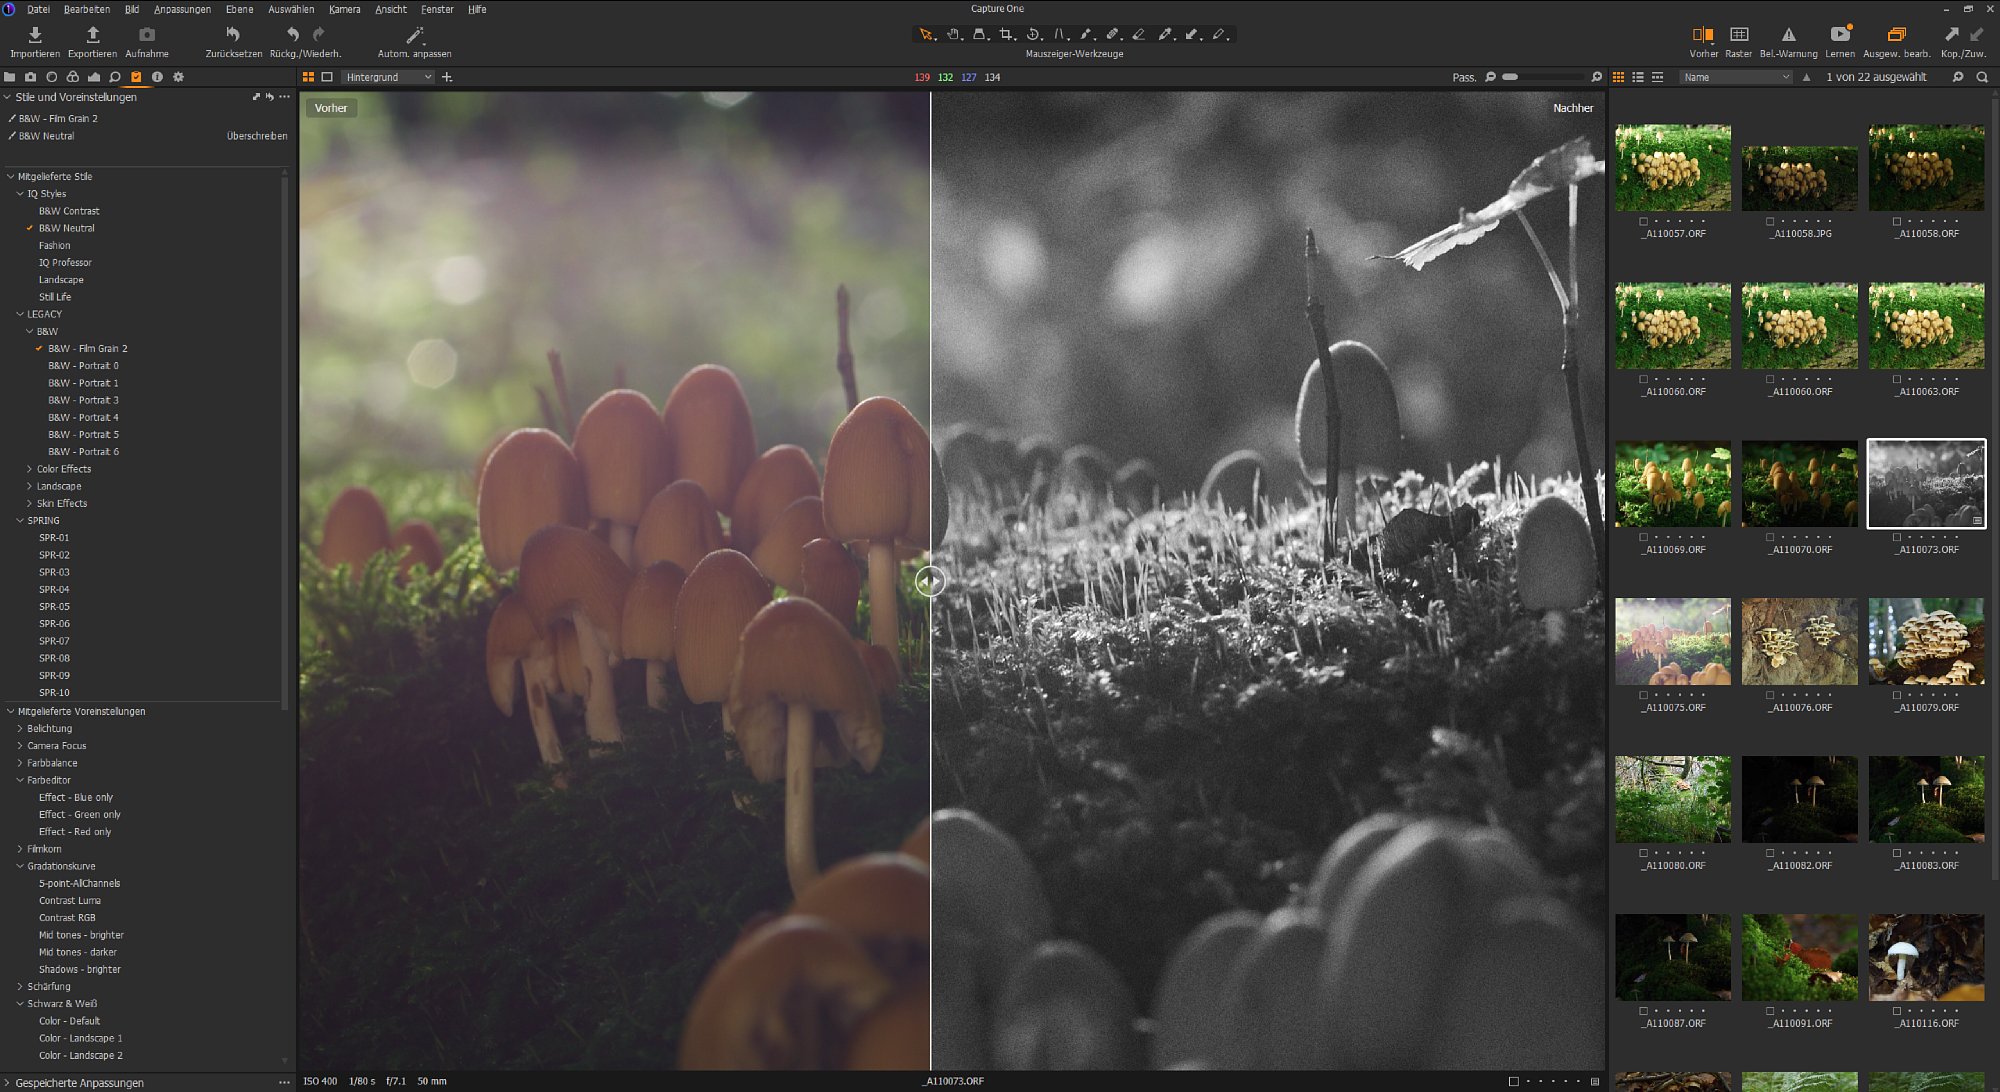Open the Ebene menu
Image resolution: width=2000 pixels, height=1092 pixels.
pyautogui.click(x=240, y=9)
